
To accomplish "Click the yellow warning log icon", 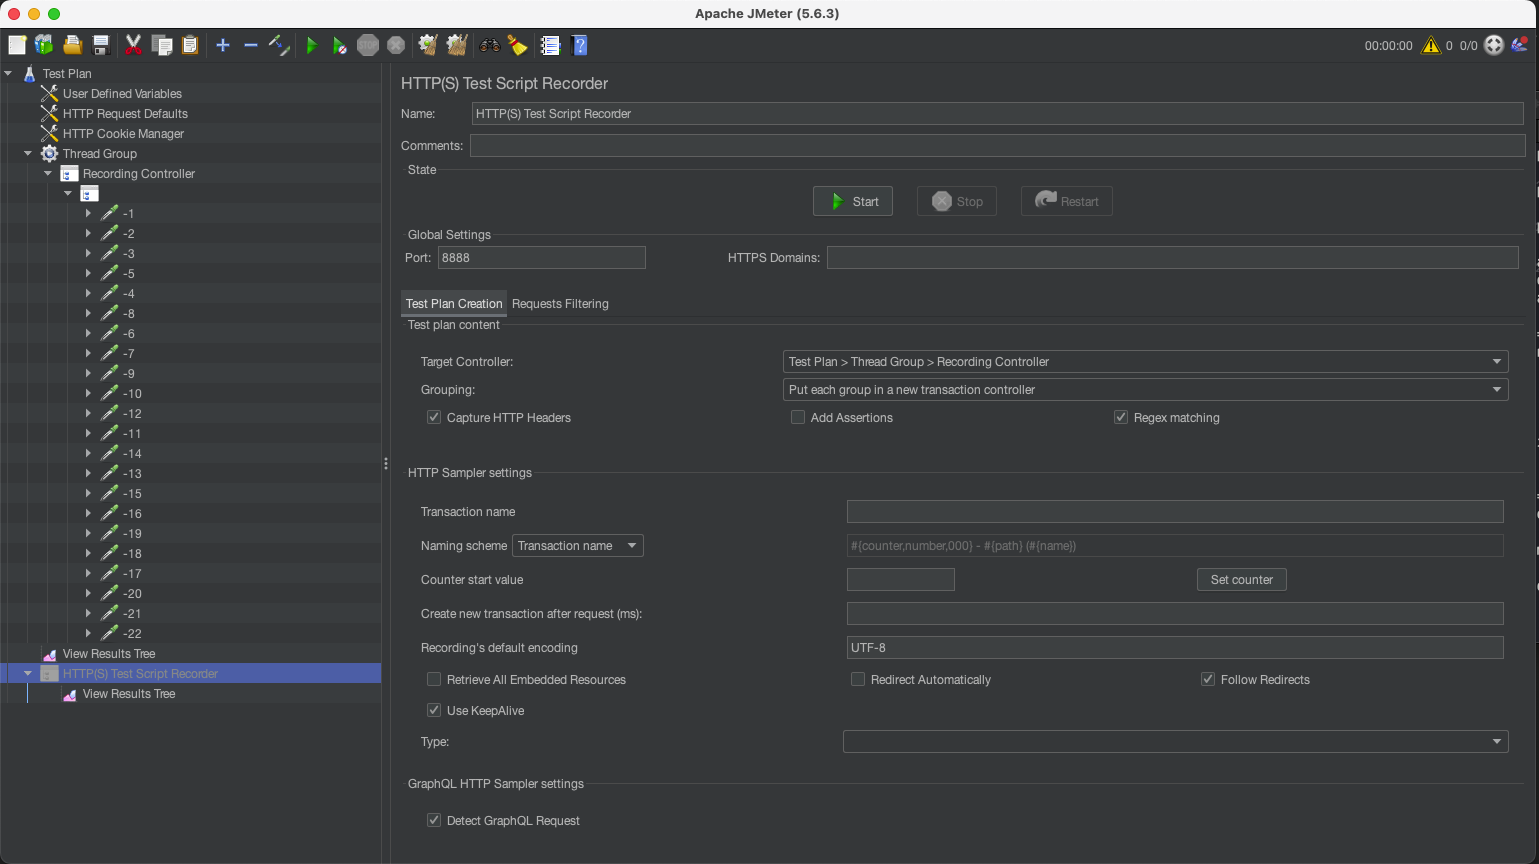I will tap(1431, 45).
